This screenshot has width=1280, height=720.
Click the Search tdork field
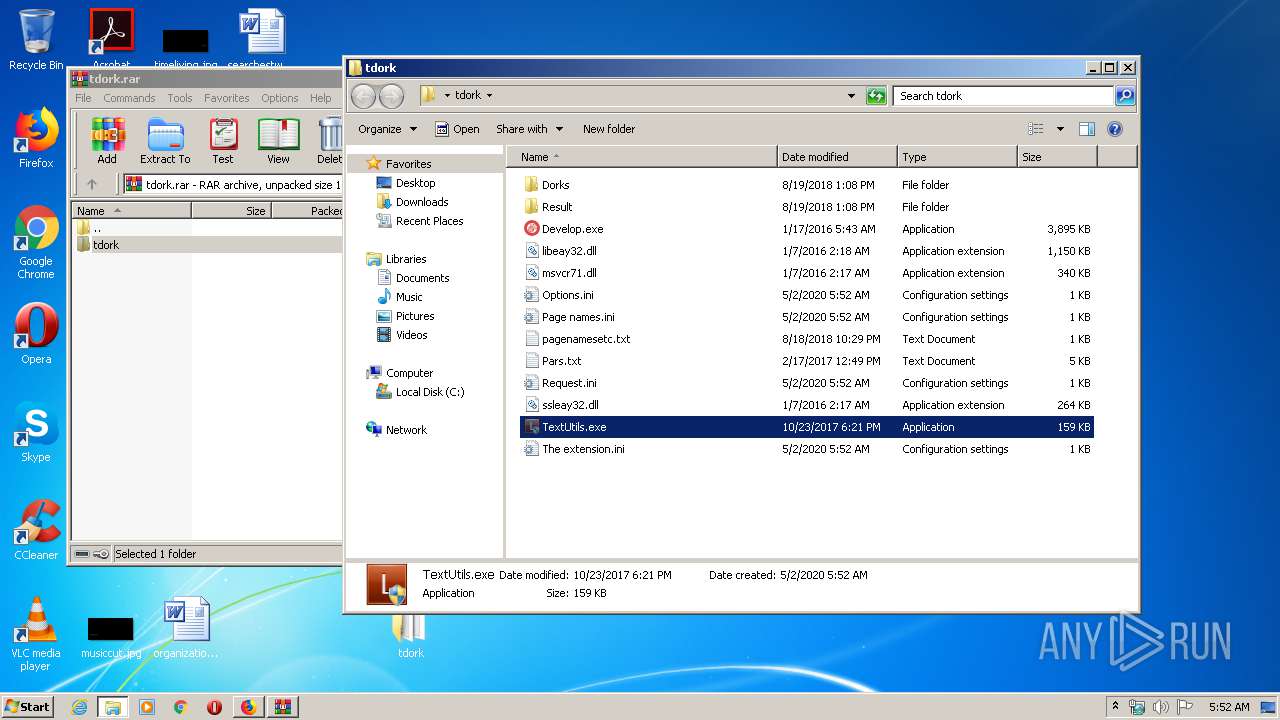(x=1002, y=96)
